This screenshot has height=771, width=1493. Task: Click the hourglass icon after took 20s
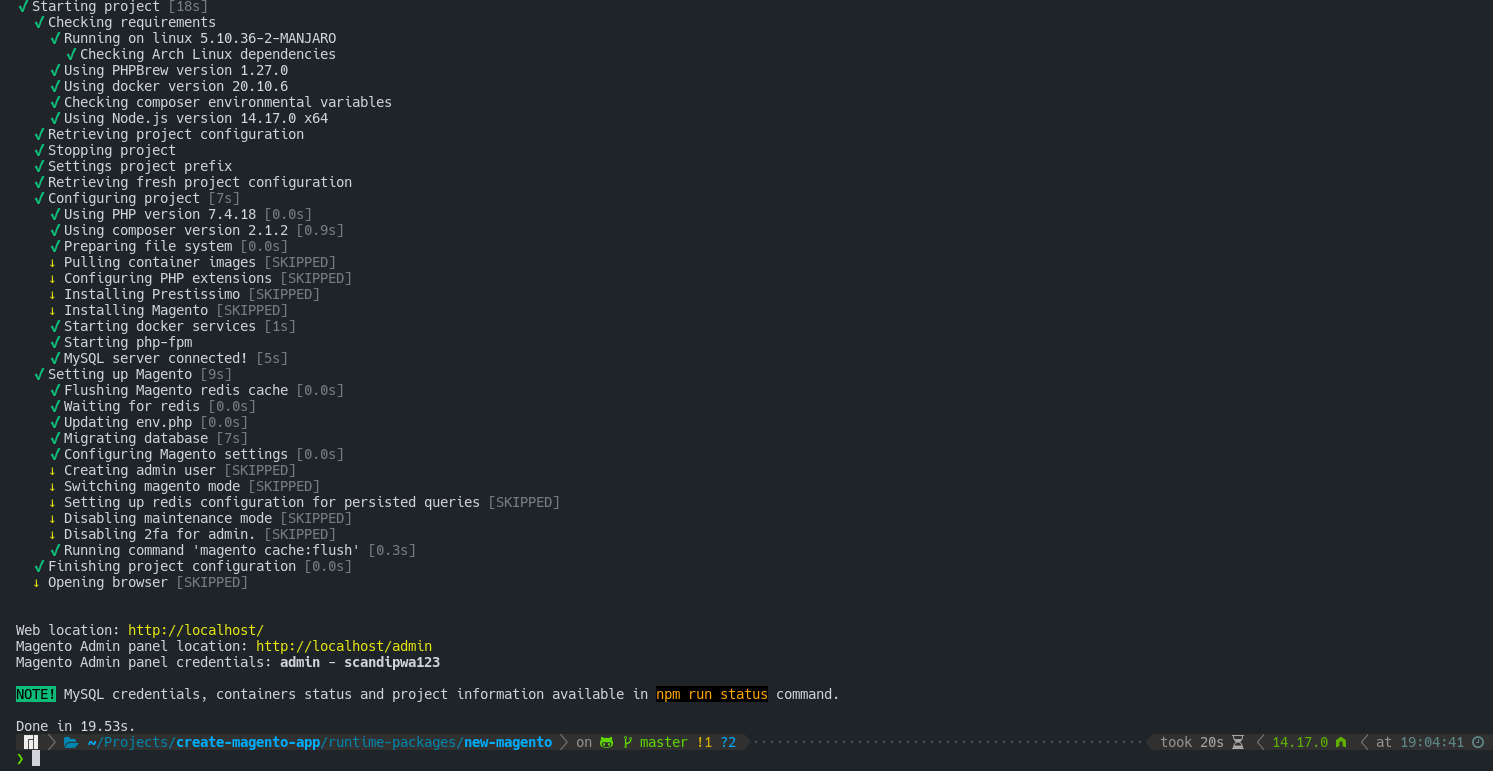[x=1238, y=742]
